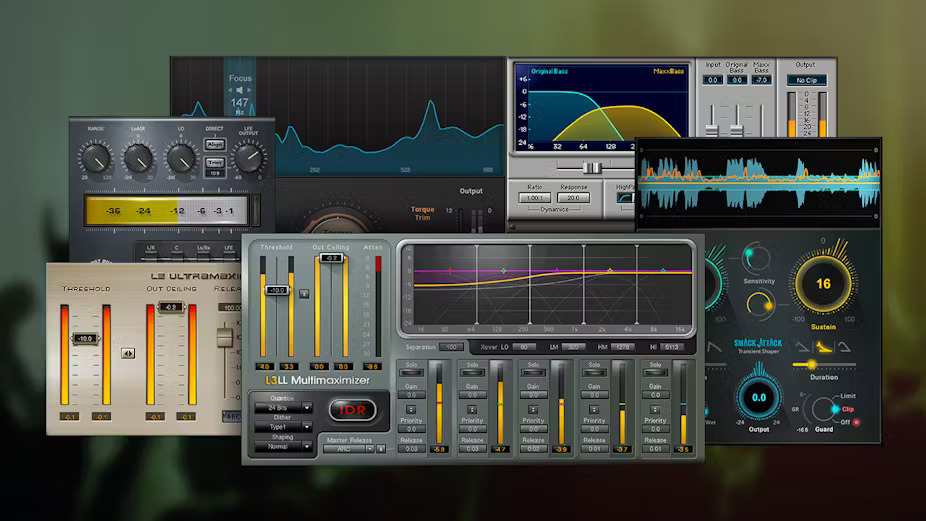Click the LFE Output knob
This screenshot has height=521, width=926.
coord(245,159)
